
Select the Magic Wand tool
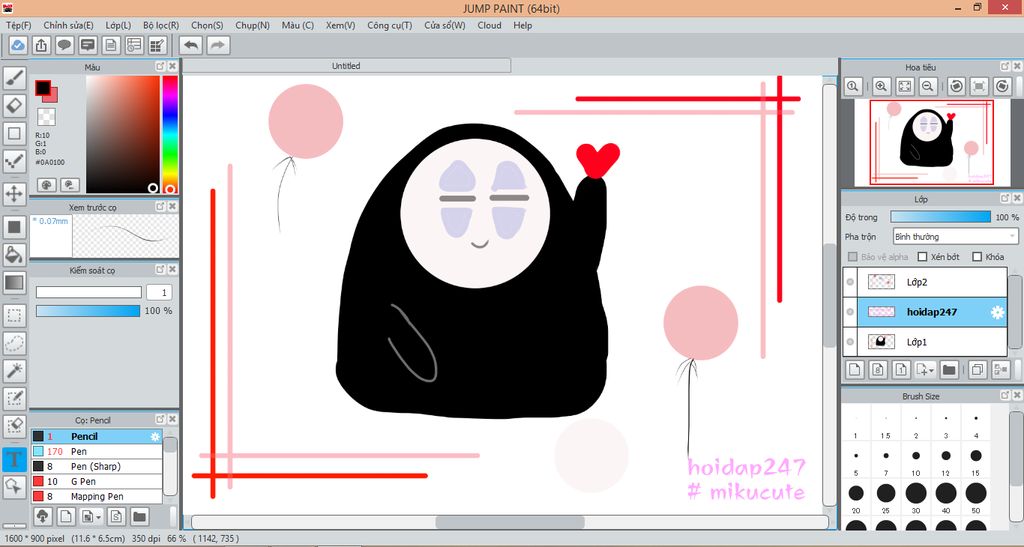tap(14, 371)
